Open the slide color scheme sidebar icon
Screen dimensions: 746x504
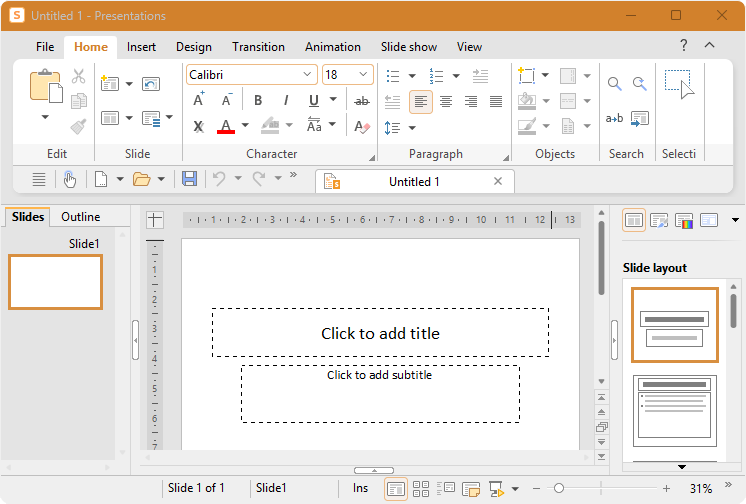684,220
